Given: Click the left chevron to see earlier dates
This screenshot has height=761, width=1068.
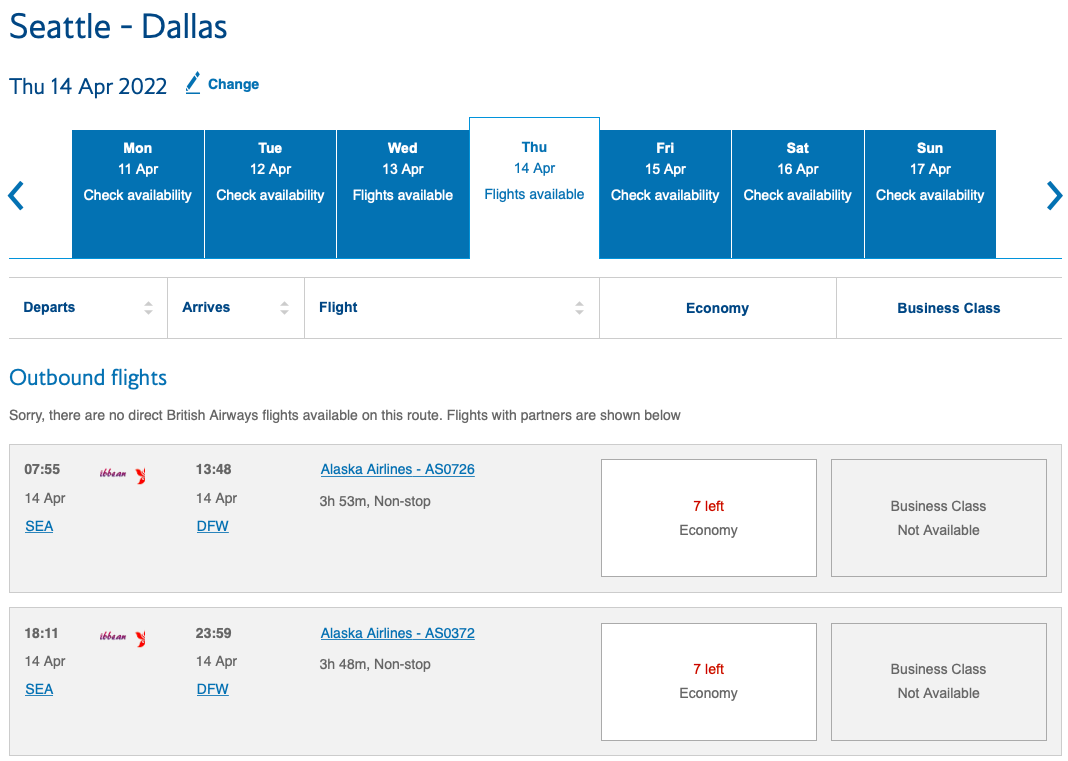Looking at the screenshot, I should 15,196.
